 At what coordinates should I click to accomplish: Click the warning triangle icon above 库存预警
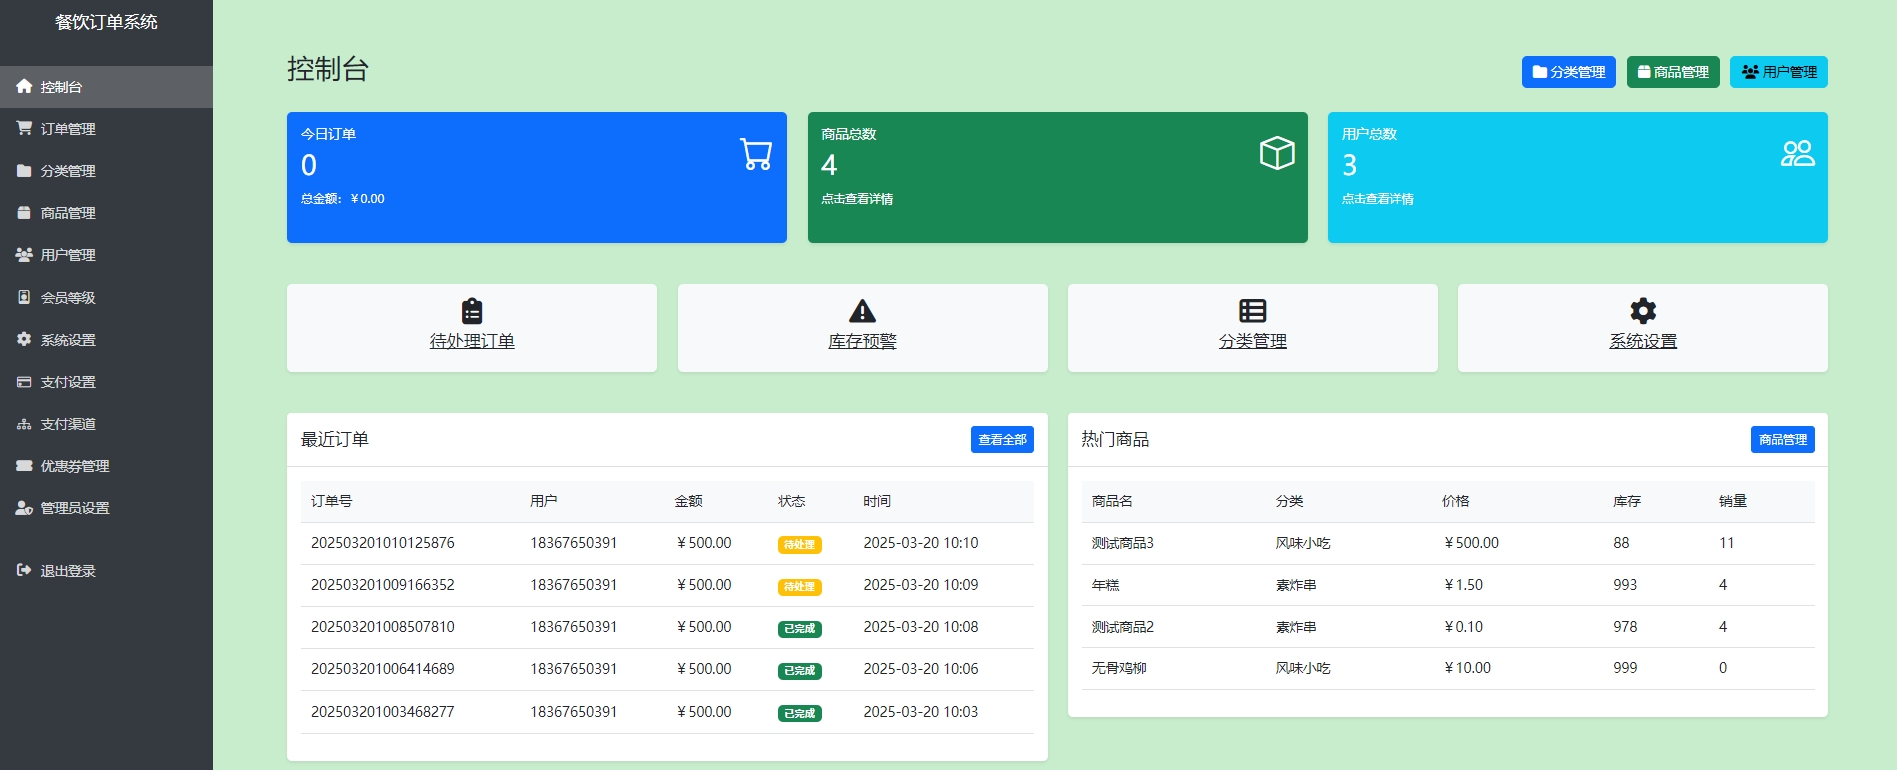click(x=862, y=311)
